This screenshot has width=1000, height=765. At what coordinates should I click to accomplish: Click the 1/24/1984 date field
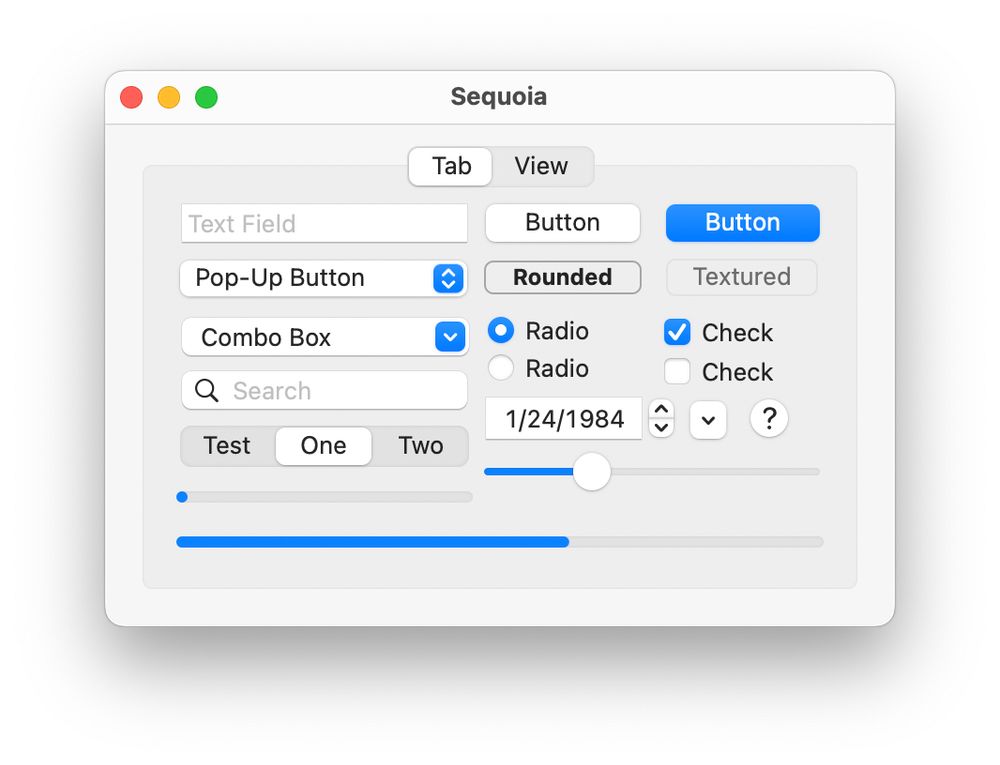564,419
